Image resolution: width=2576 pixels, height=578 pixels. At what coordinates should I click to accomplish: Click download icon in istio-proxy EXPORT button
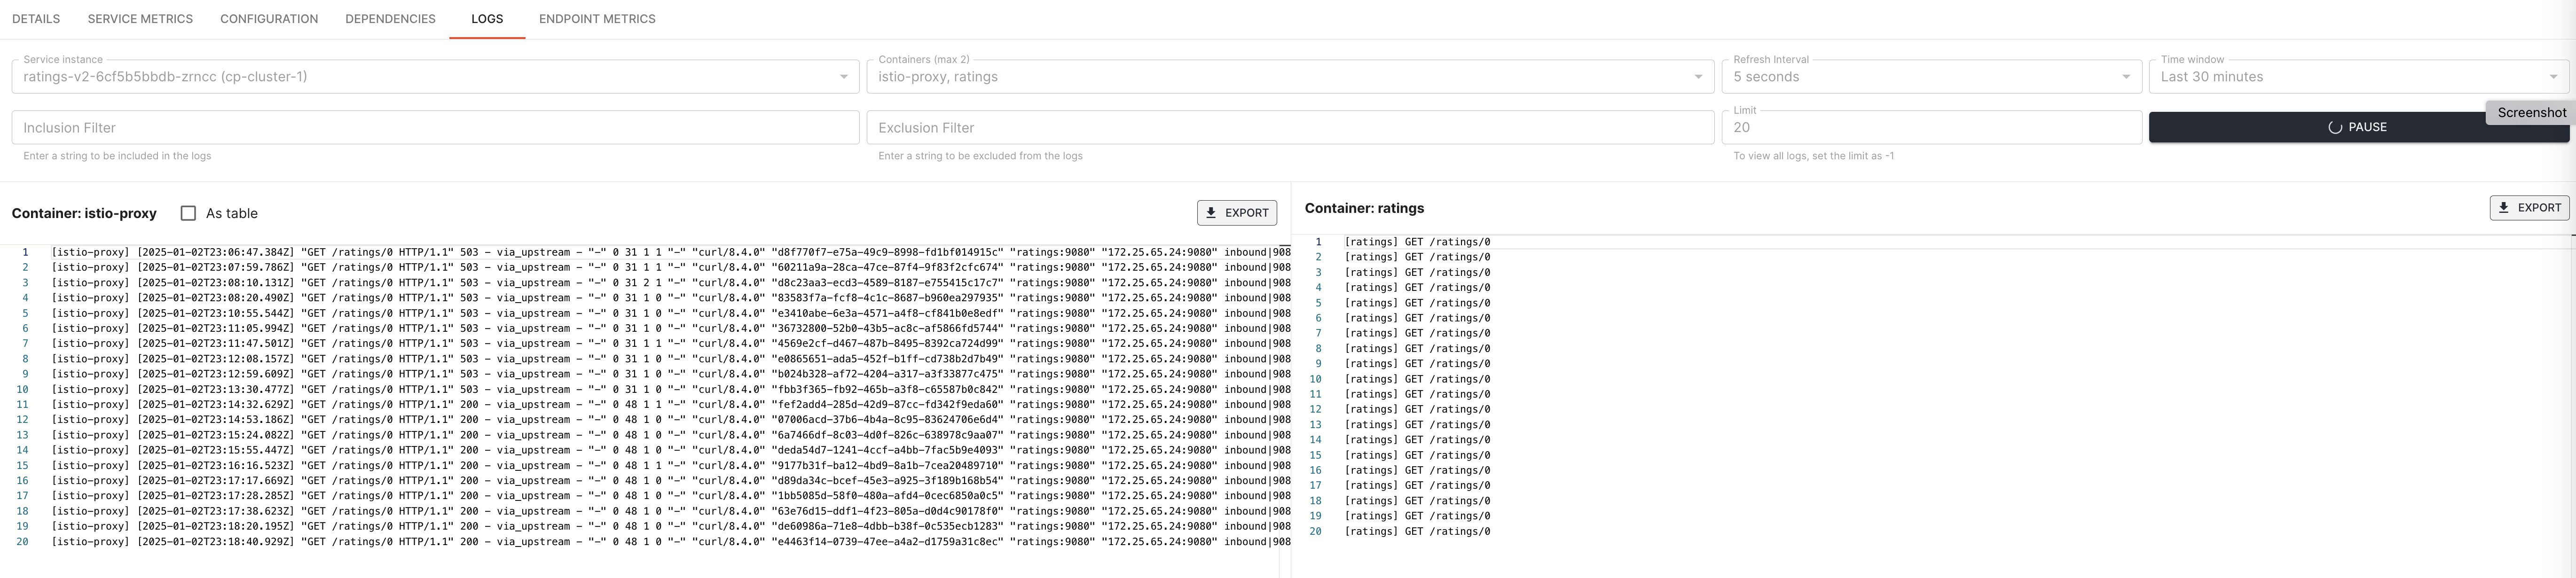point(1210,213)
